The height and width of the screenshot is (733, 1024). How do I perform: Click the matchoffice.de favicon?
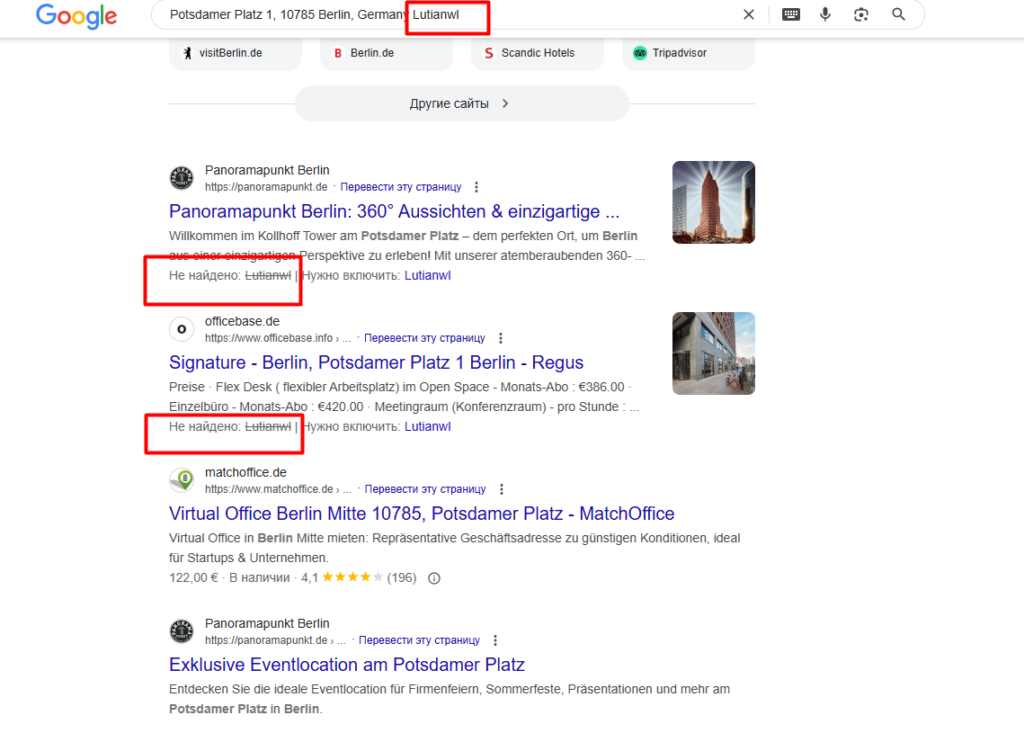[182, 480]
